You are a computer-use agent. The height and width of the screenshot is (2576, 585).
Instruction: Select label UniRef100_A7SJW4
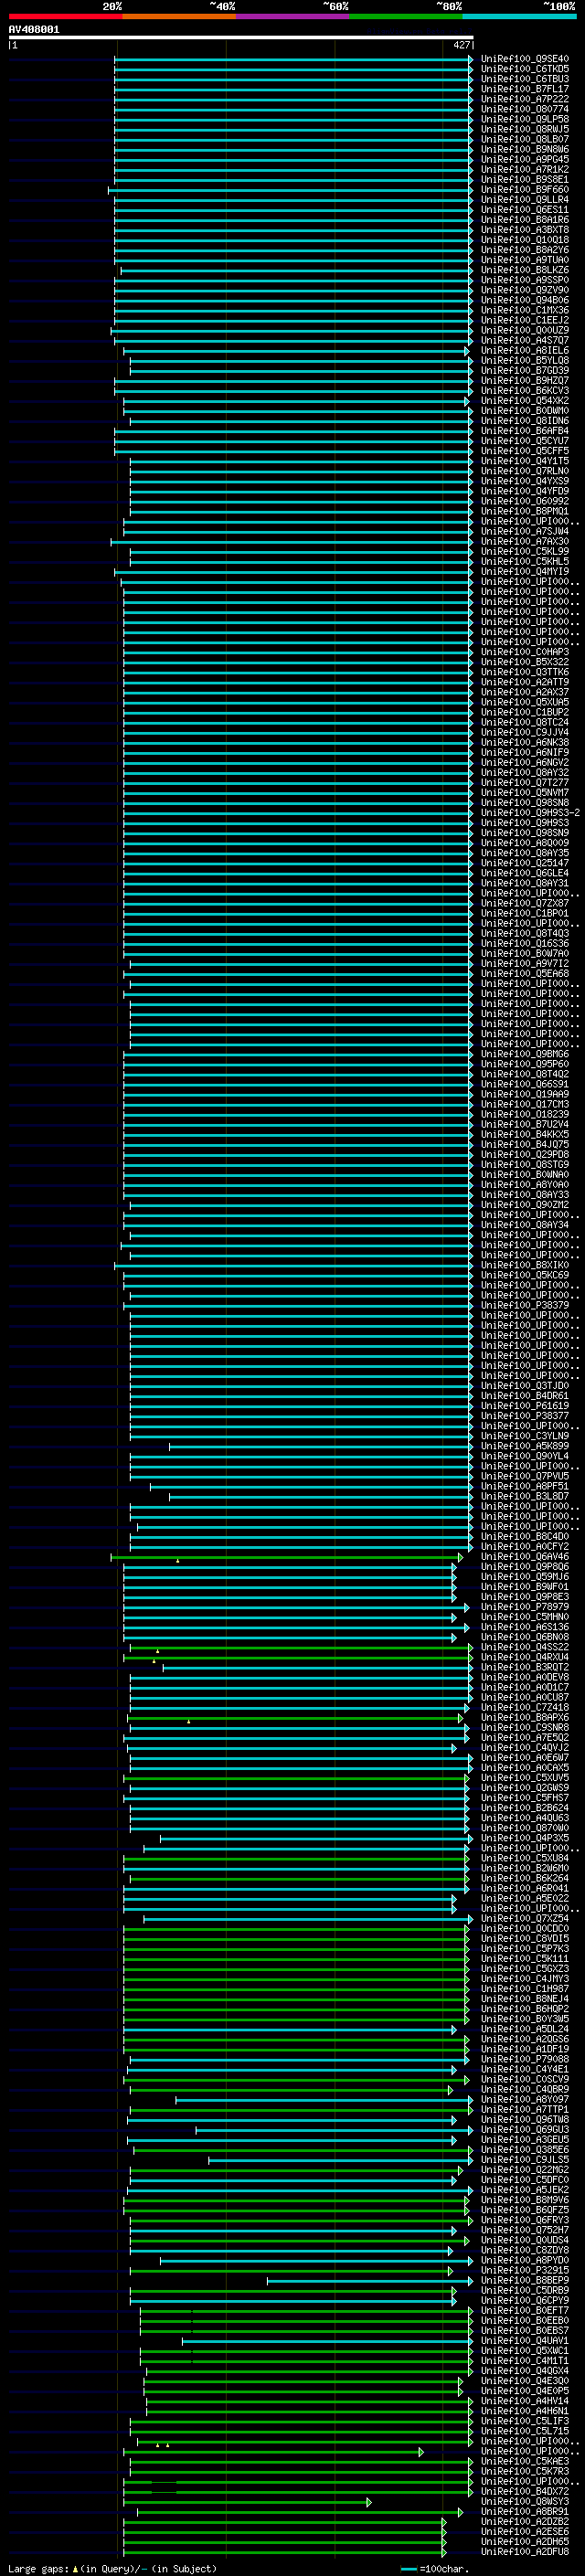click(525, 531)
